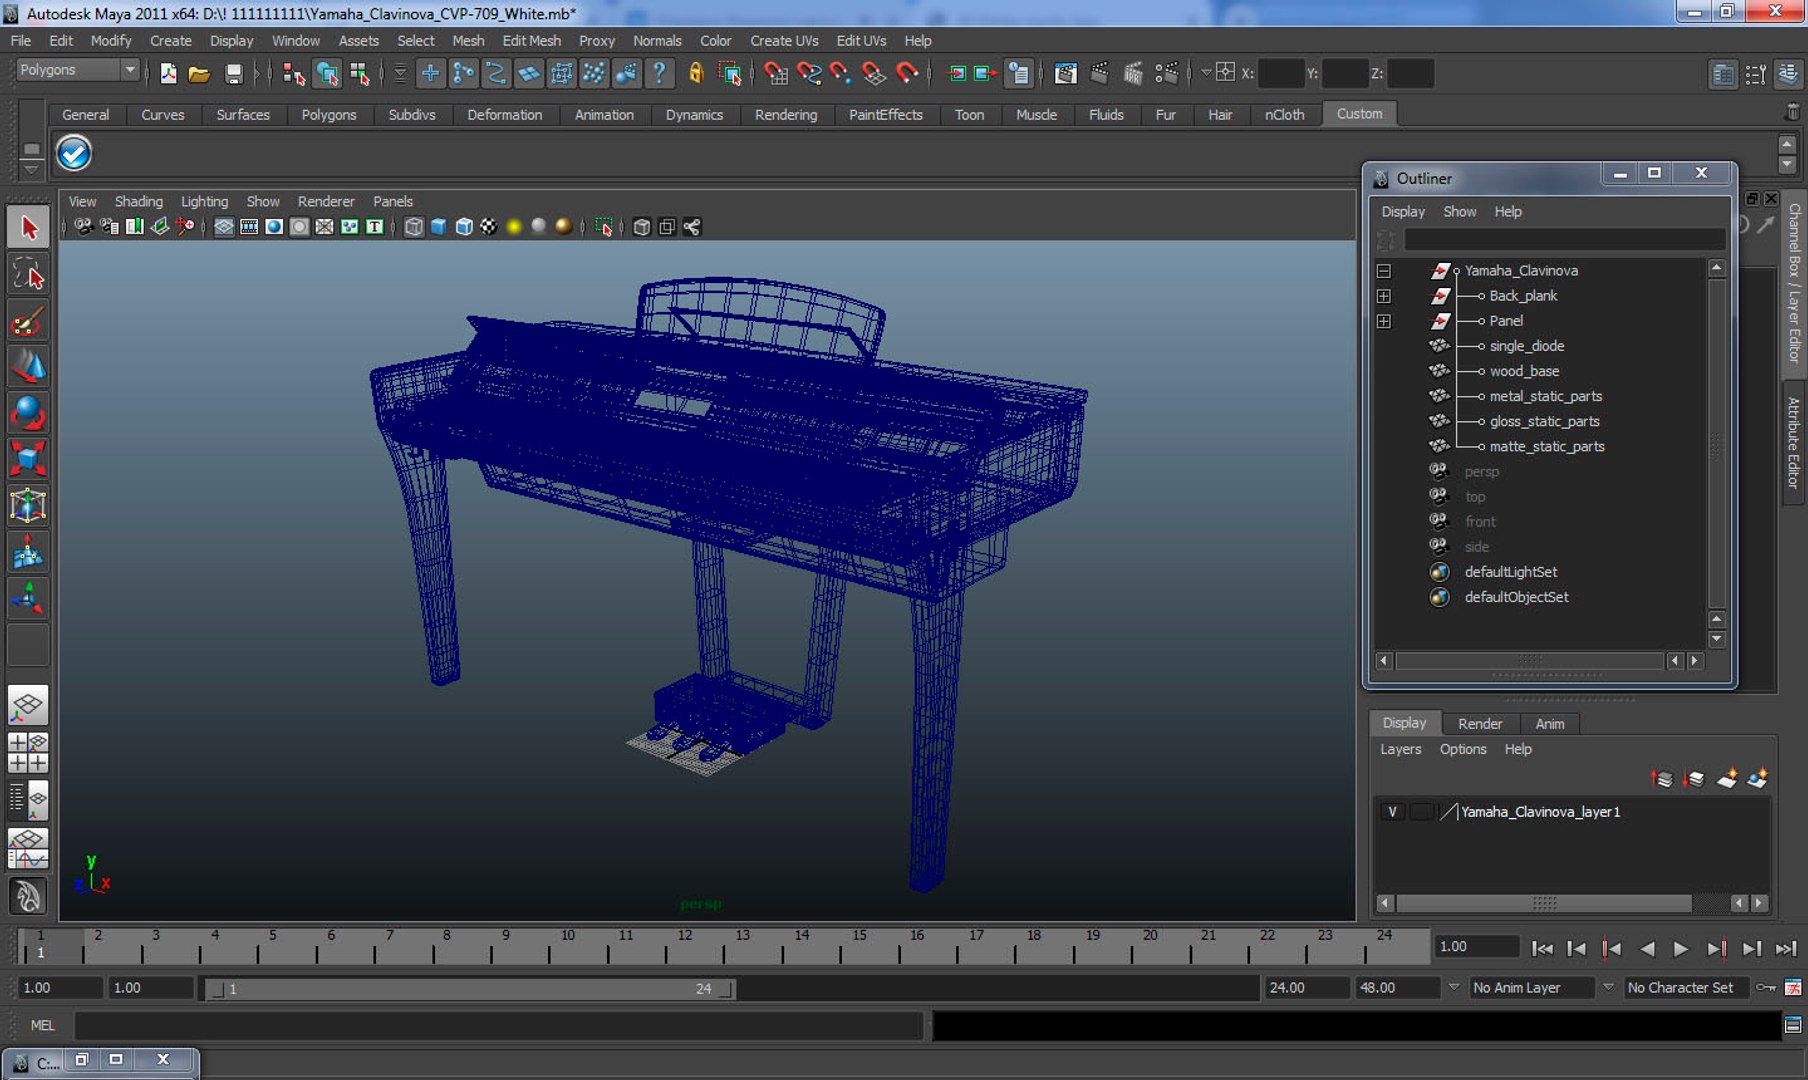Open the layer editor Options menu

[x=1463, y=749]
